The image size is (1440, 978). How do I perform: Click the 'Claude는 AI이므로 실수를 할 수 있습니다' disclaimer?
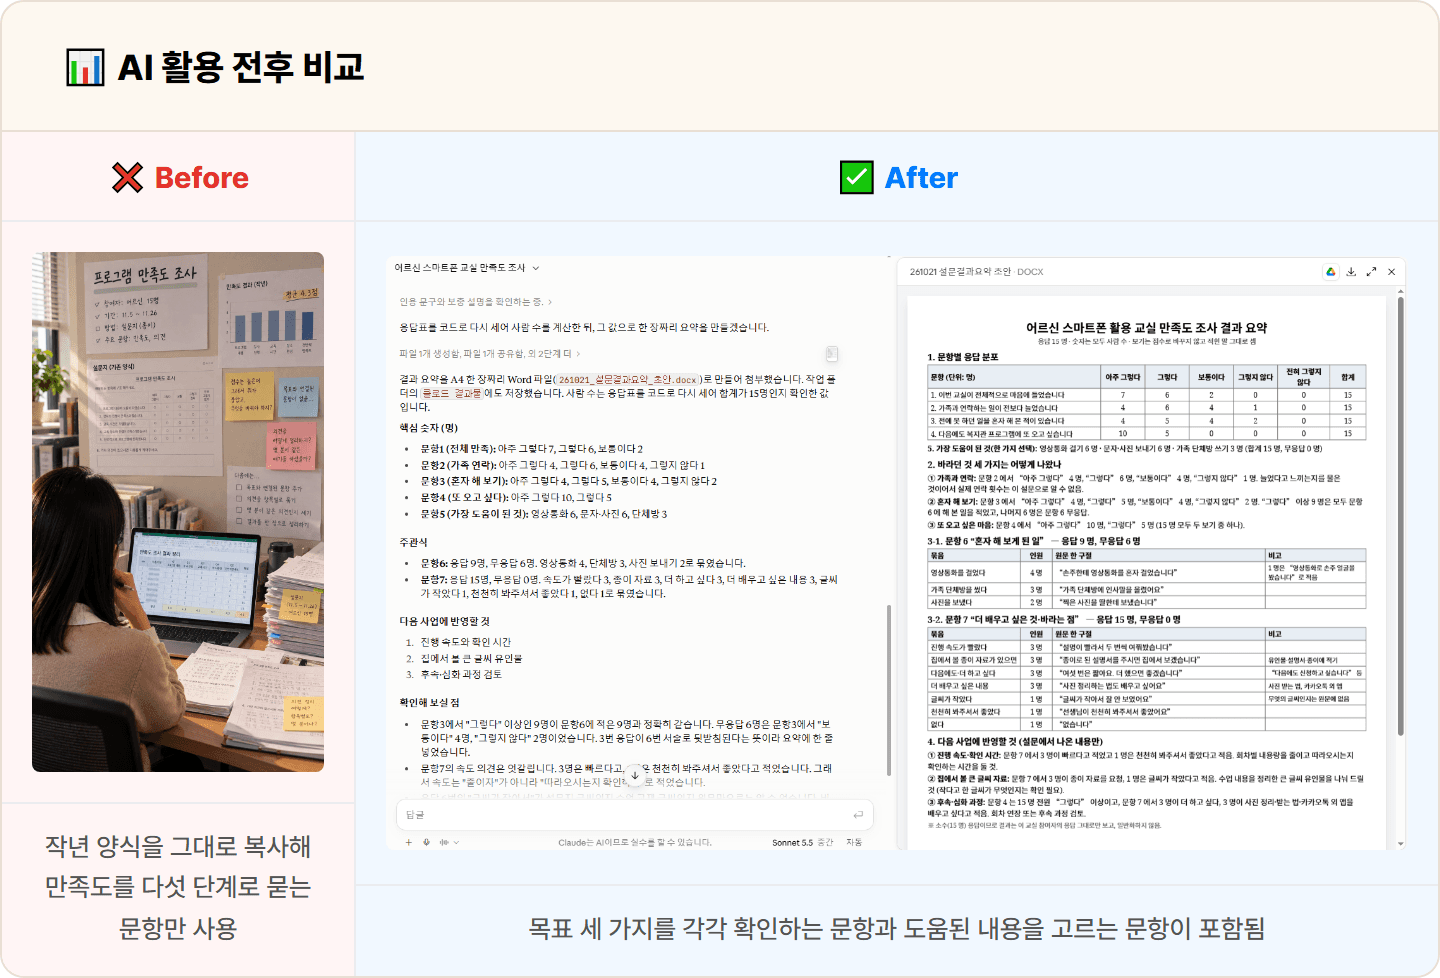(x=635, y=843)
